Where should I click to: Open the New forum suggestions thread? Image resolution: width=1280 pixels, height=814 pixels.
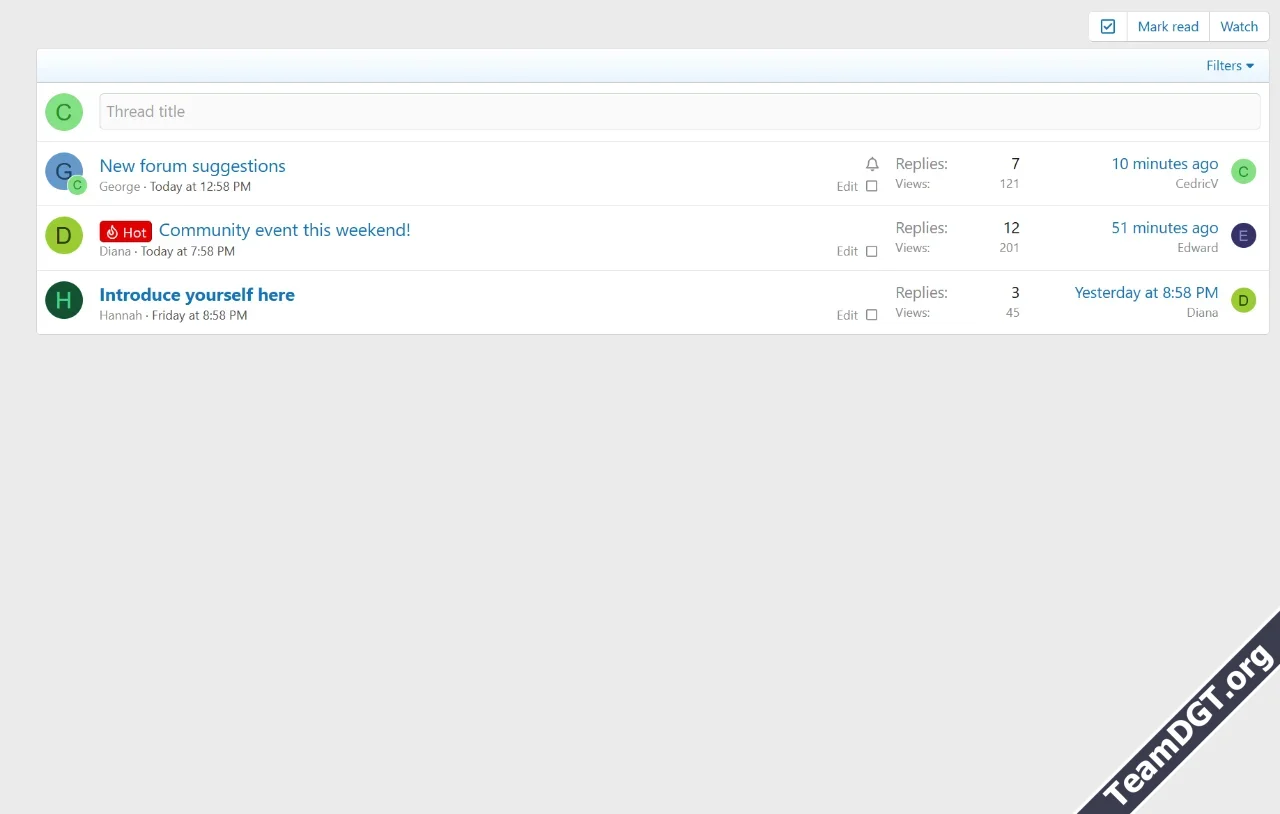192,166
